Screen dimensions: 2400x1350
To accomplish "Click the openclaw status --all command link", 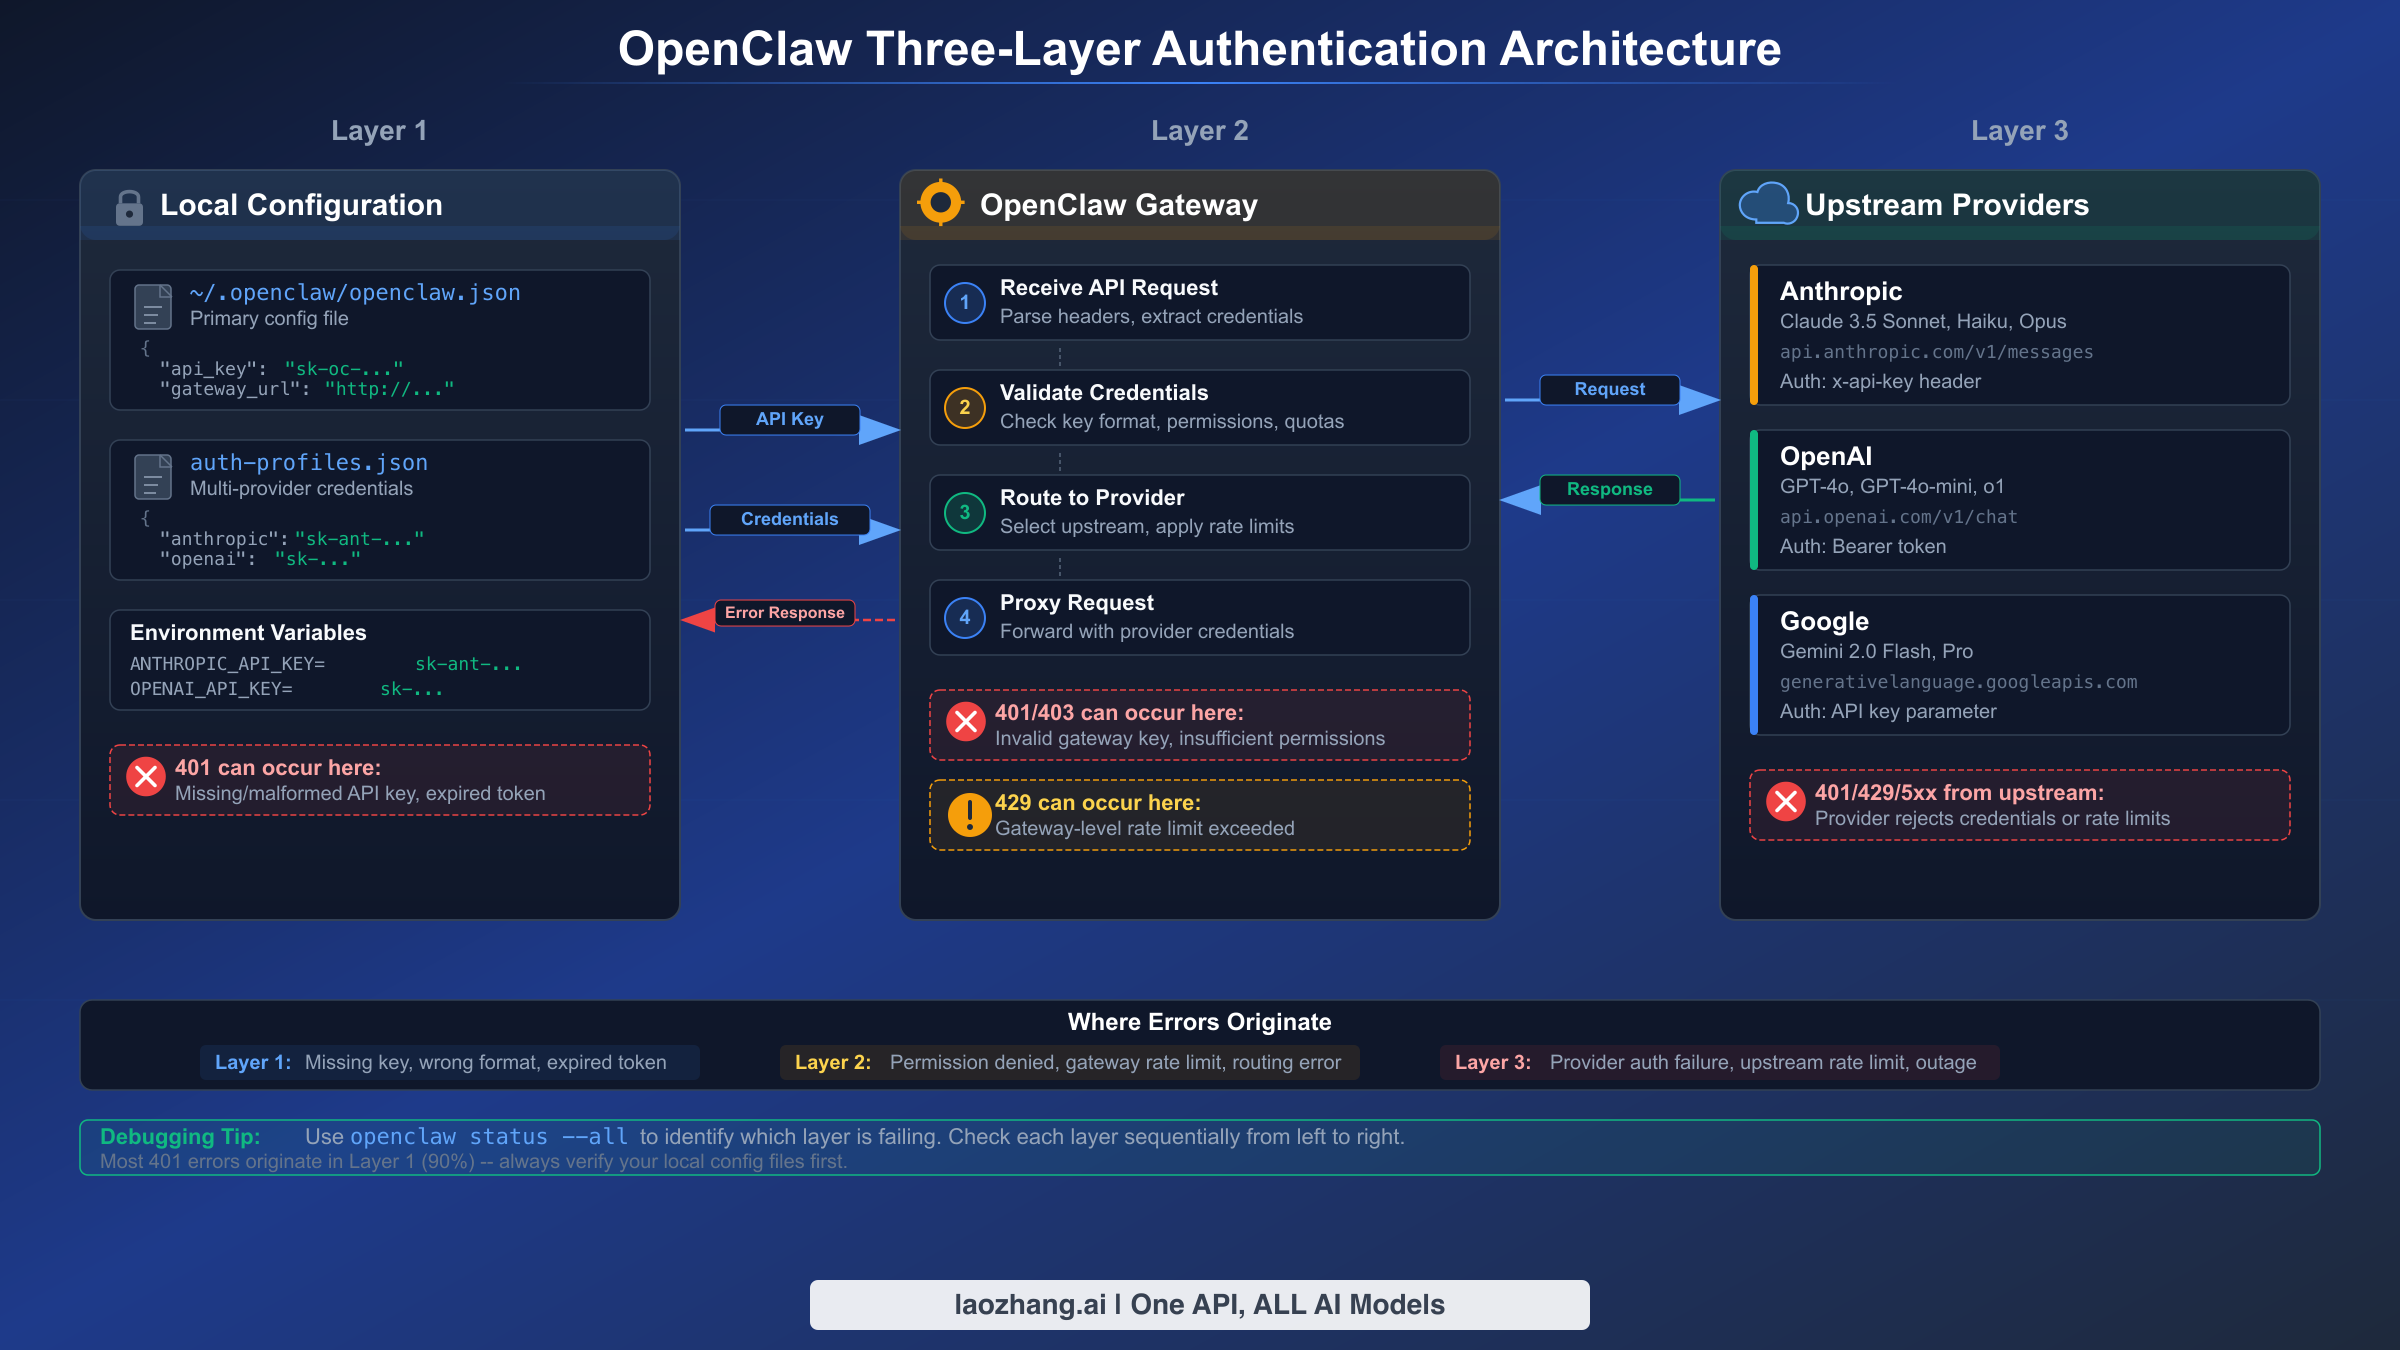I will click(489, 1136).
